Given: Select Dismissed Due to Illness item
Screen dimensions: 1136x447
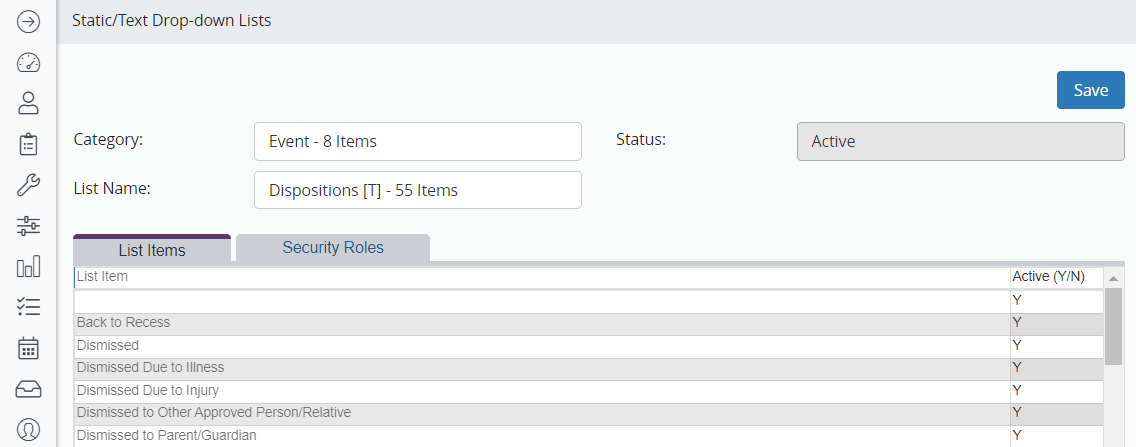Looking at the screenshot, I should coord(542,368).
